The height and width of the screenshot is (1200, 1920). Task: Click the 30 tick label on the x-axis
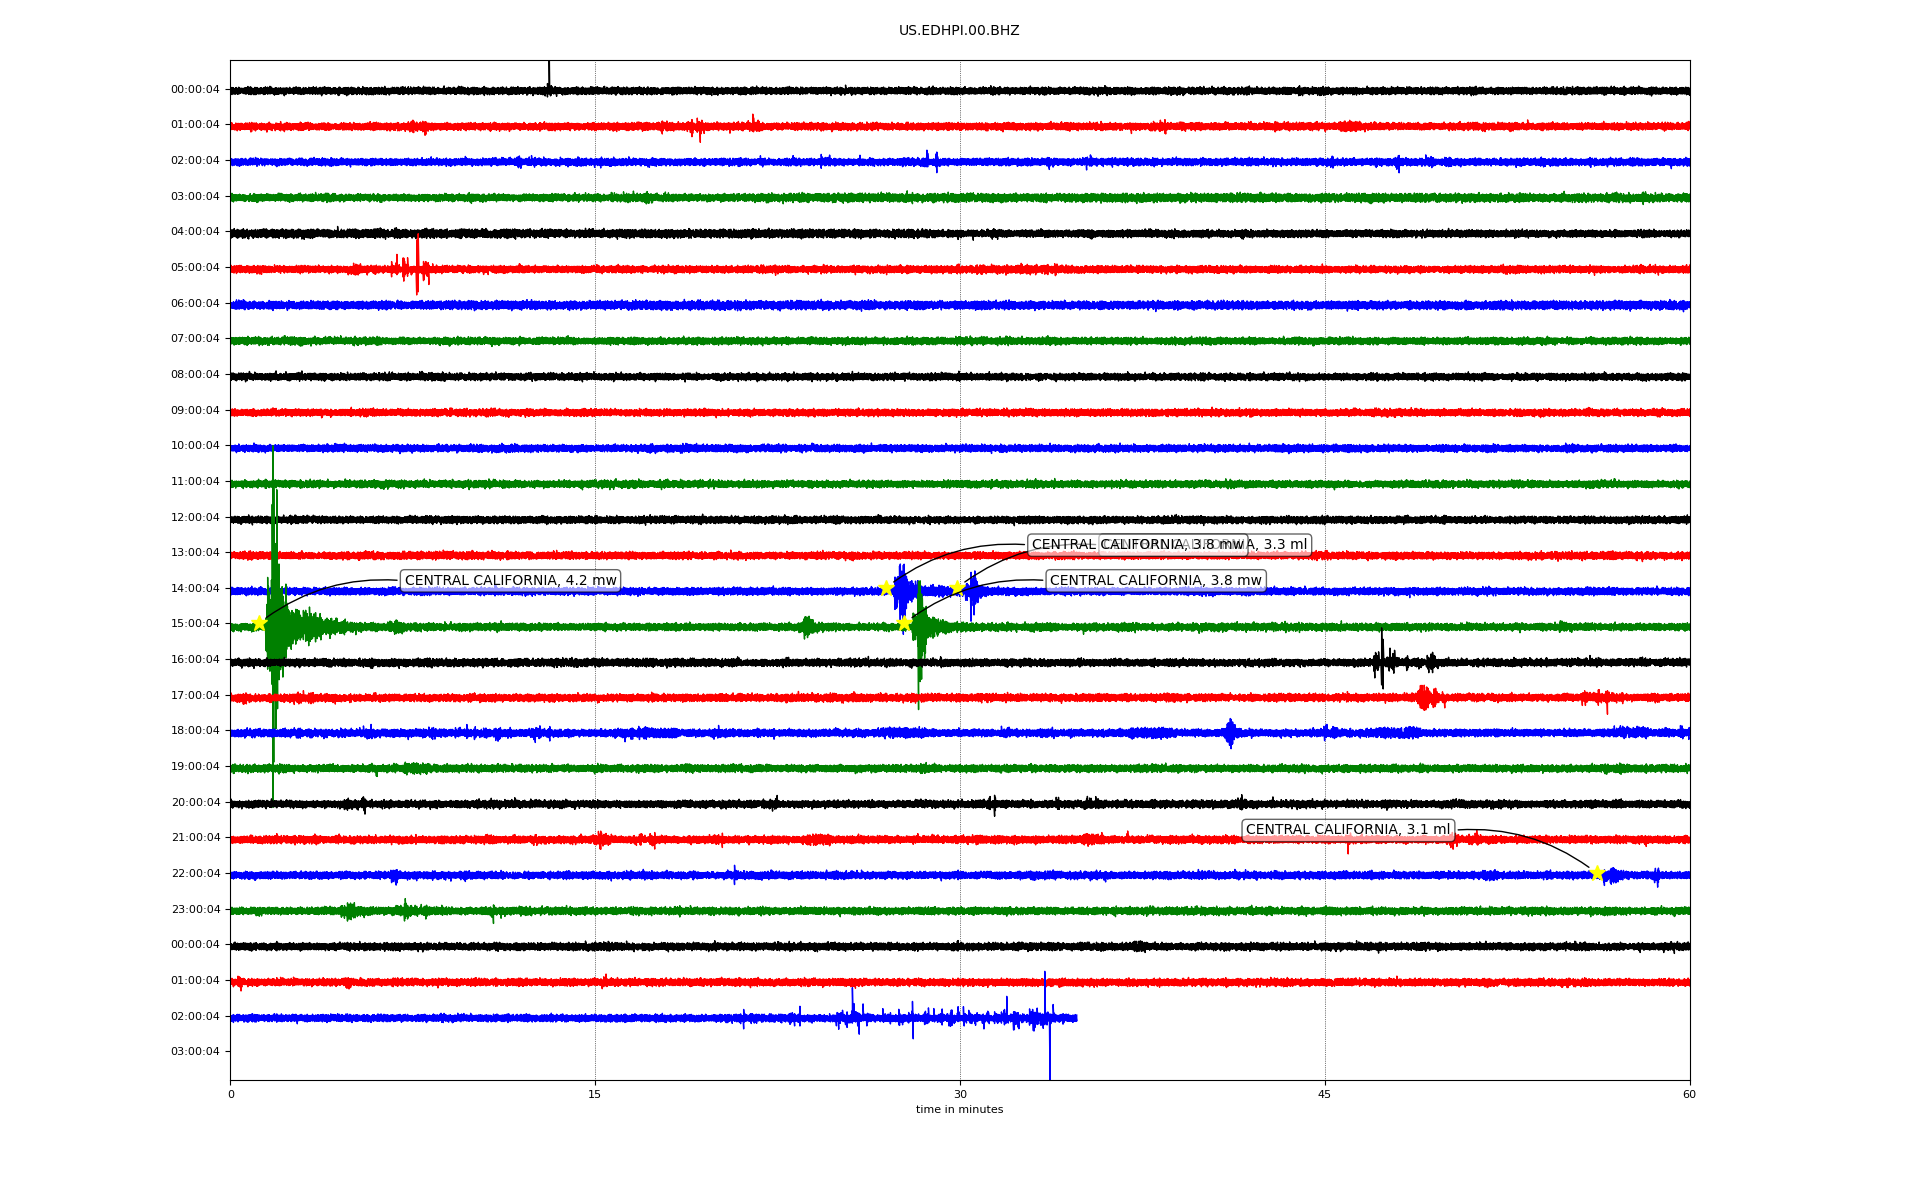coord(960,1094)
